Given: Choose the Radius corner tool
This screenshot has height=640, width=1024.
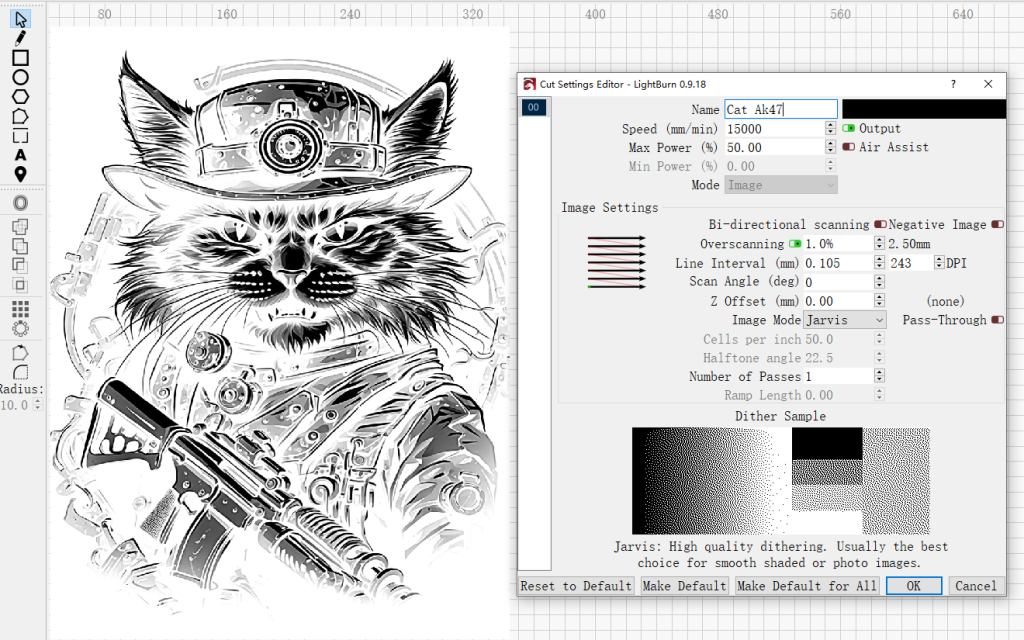Looking at the screenshot, I should [20, 372].
